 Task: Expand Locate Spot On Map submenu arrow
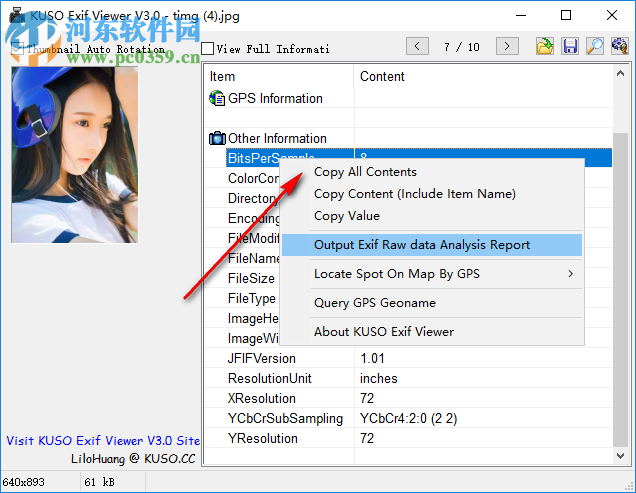[x=571, y=274]
